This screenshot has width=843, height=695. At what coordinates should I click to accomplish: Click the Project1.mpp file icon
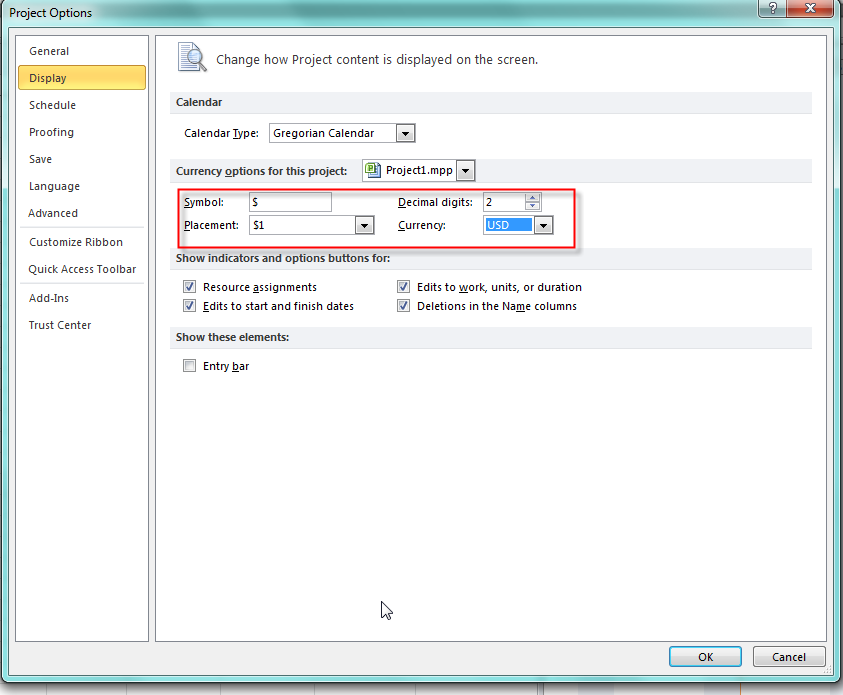(373, 170)
